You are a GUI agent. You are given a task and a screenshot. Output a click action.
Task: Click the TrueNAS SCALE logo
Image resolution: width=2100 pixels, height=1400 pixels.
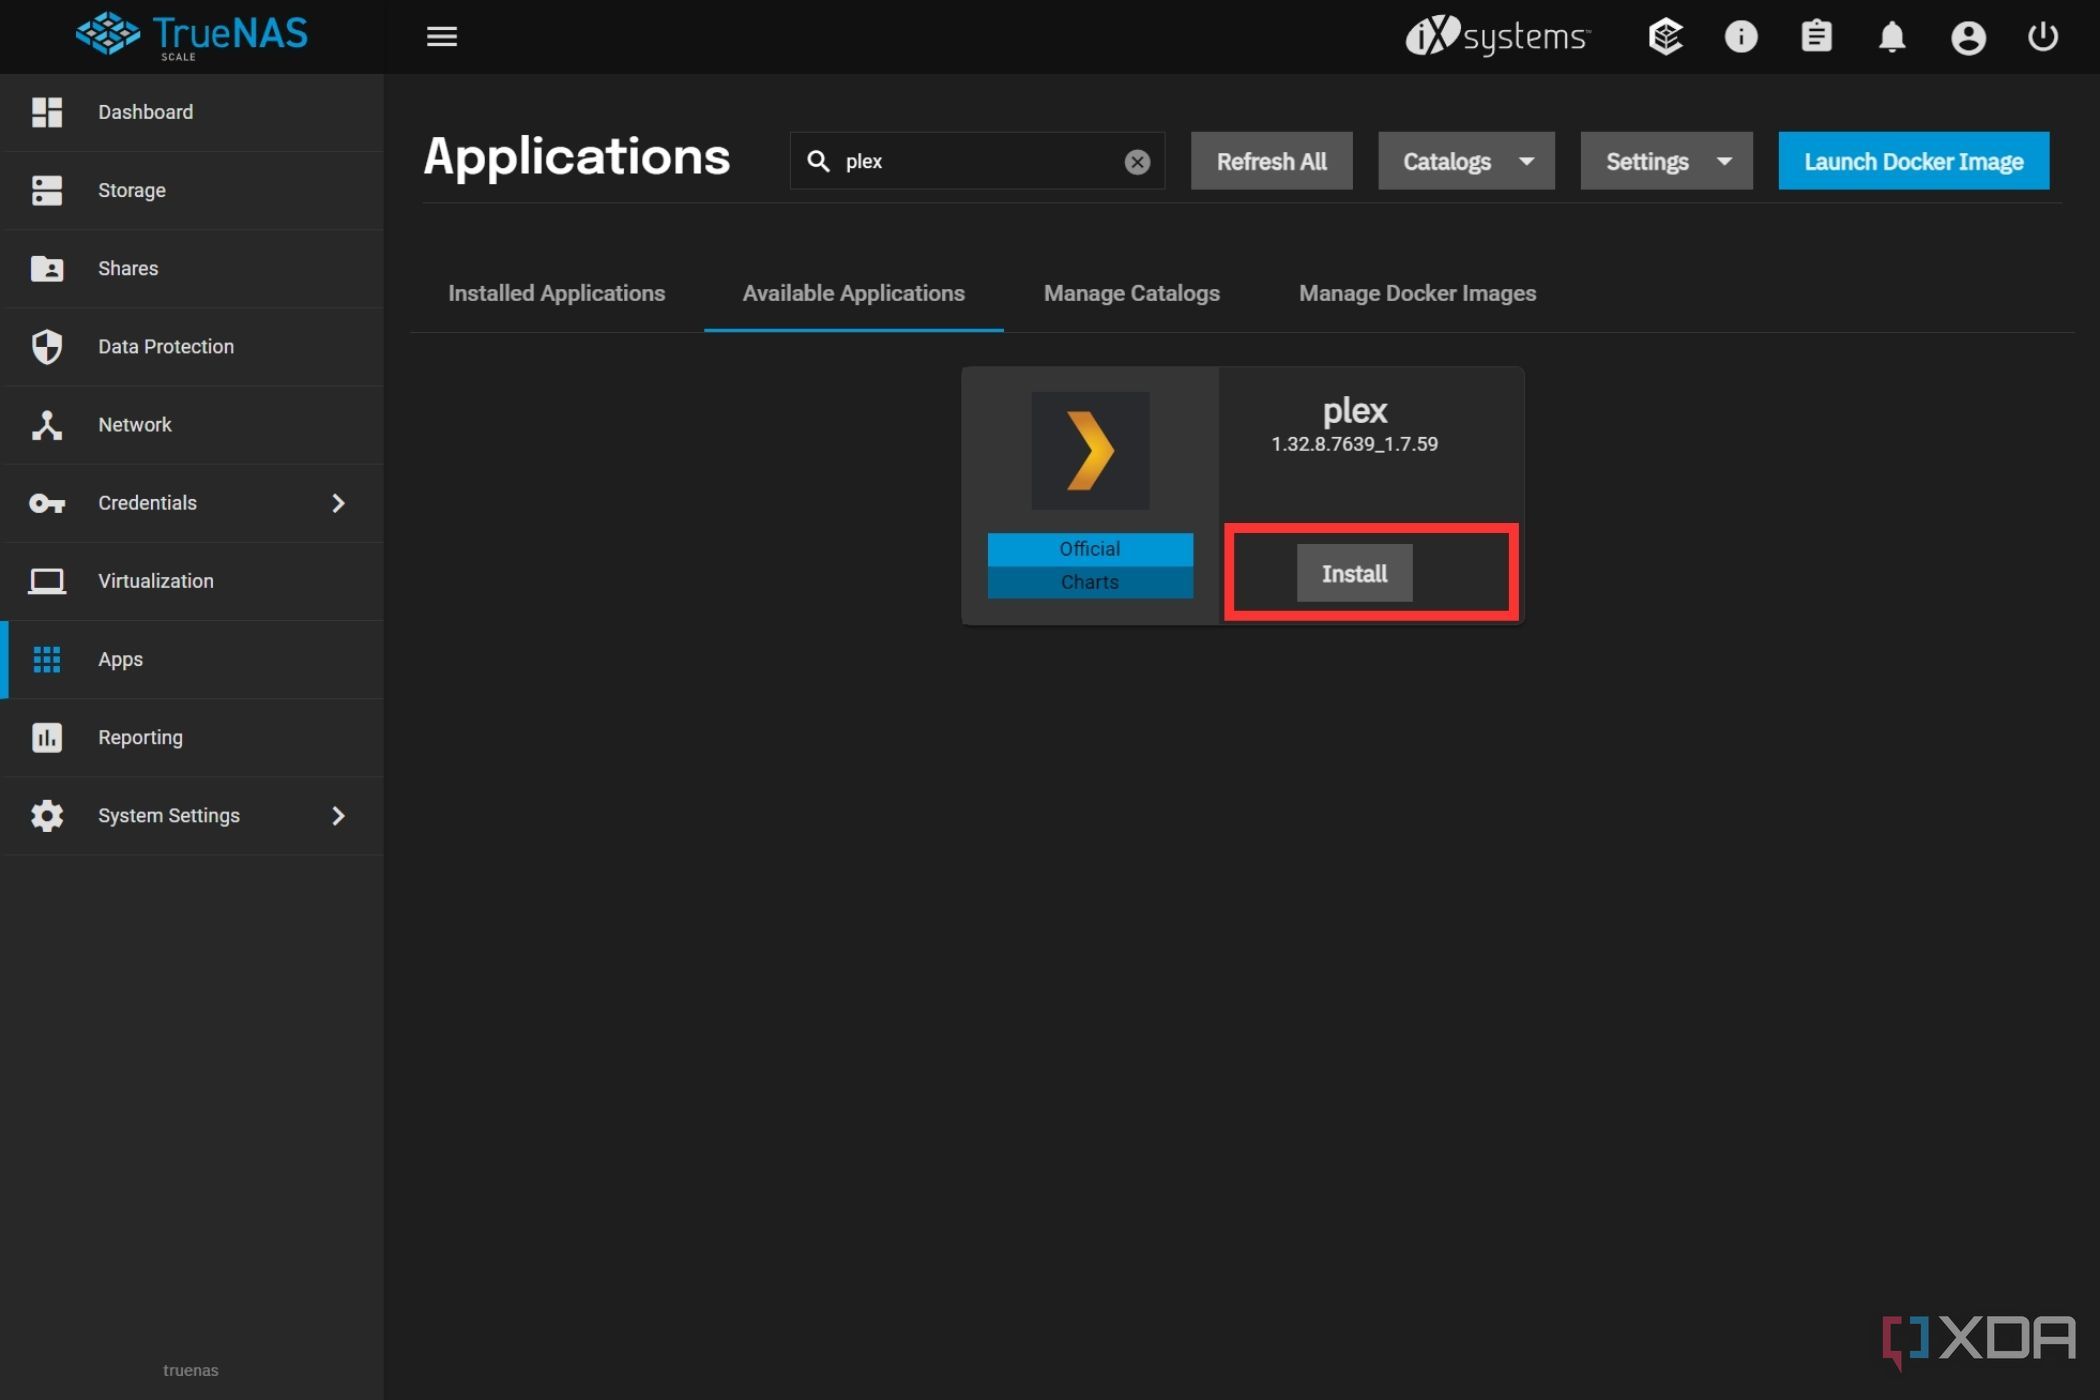tap(192, 36)
